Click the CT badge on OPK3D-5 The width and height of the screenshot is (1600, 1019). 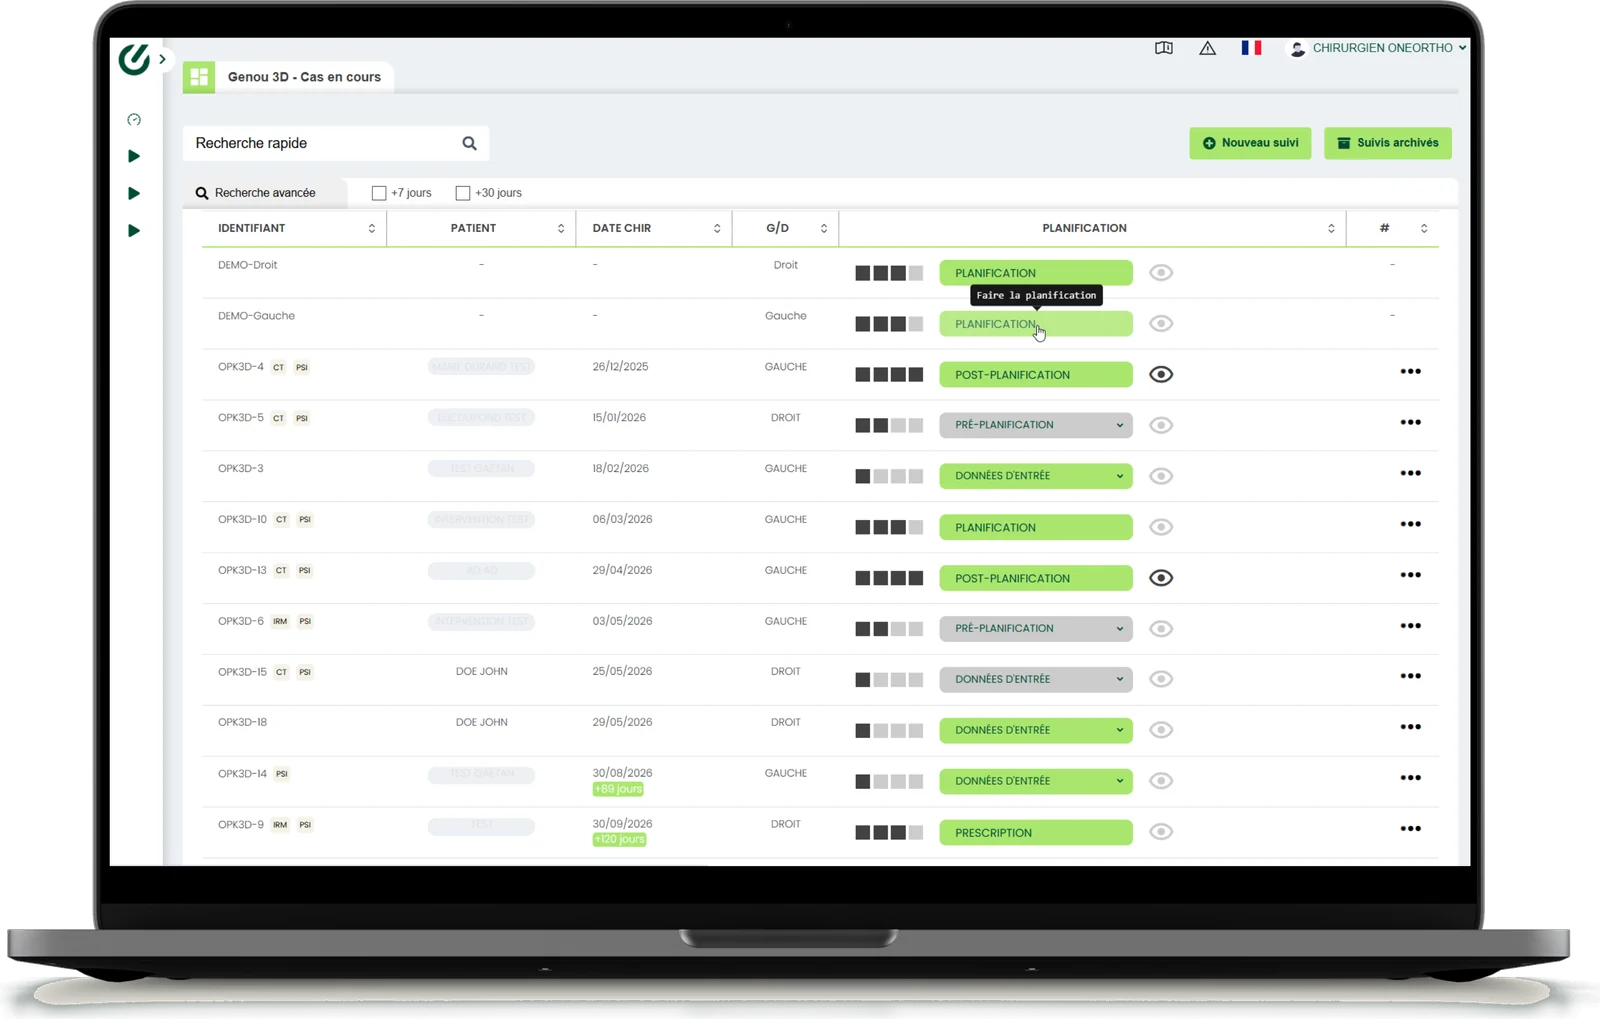coord(278,418)
